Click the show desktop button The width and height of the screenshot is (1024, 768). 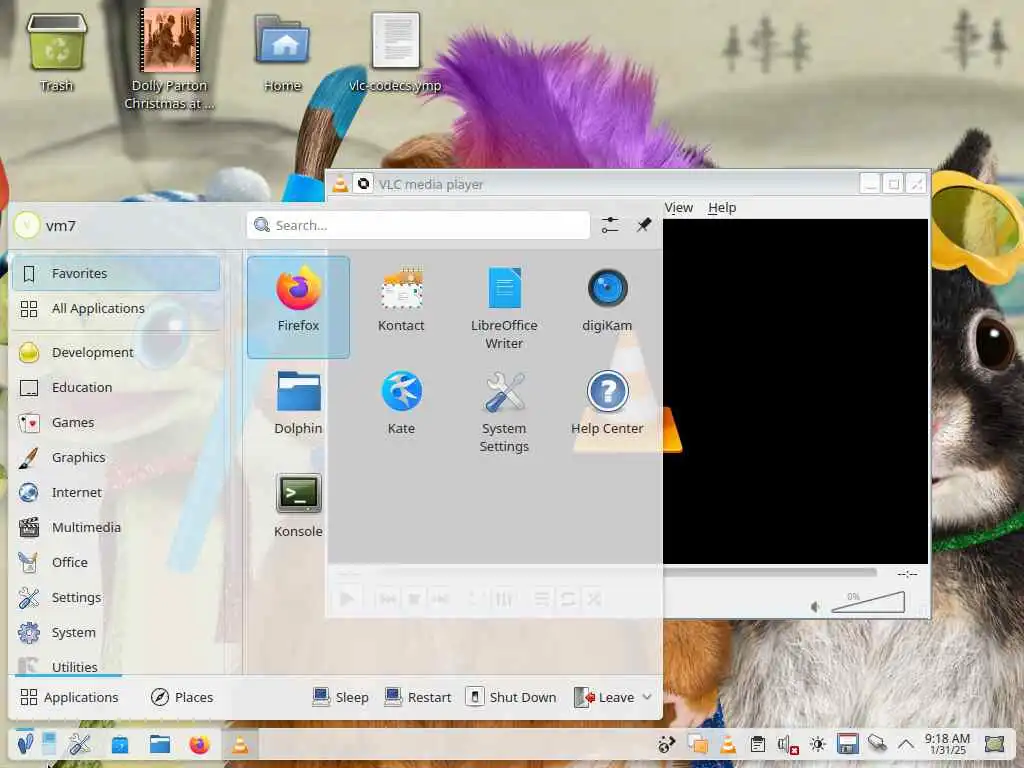994,744
